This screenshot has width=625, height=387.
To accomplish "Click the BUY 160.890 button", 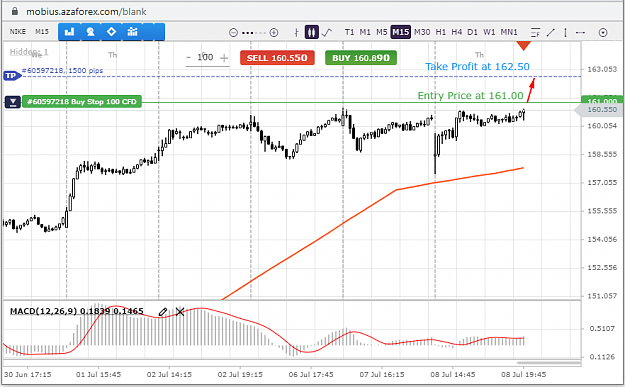I will point(361,58).
